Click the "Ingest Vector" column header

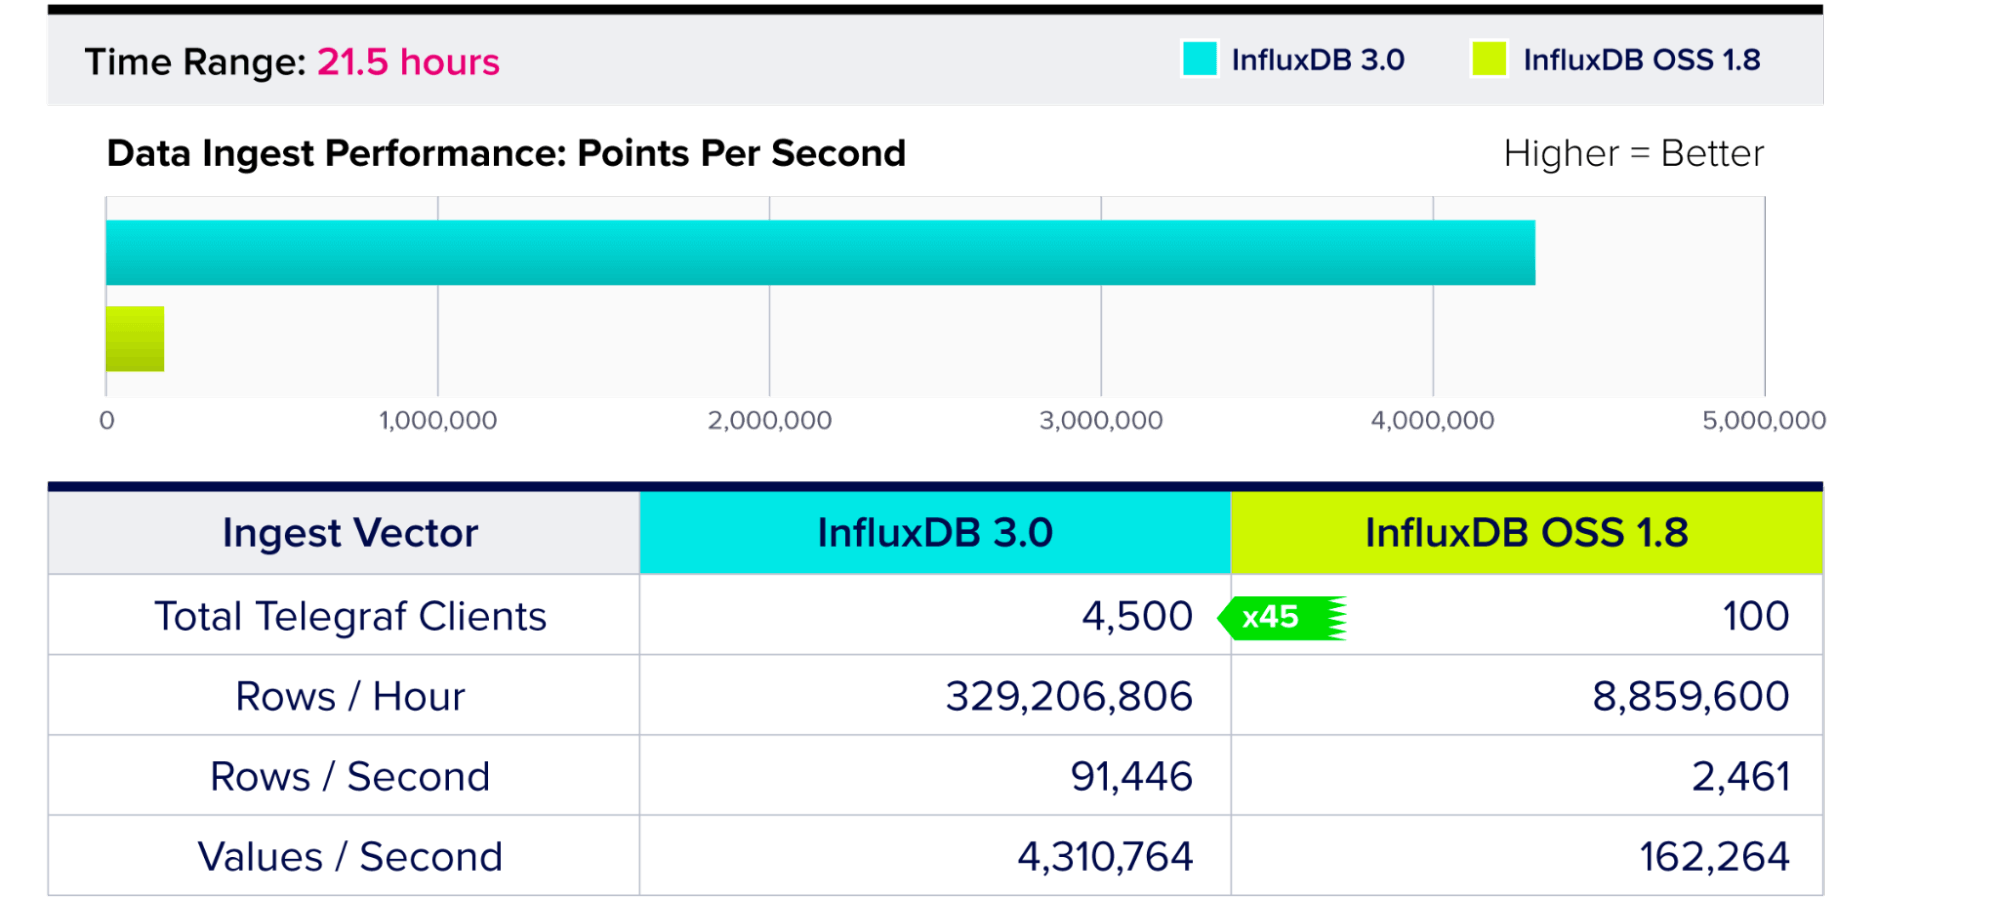click(350, 533)
